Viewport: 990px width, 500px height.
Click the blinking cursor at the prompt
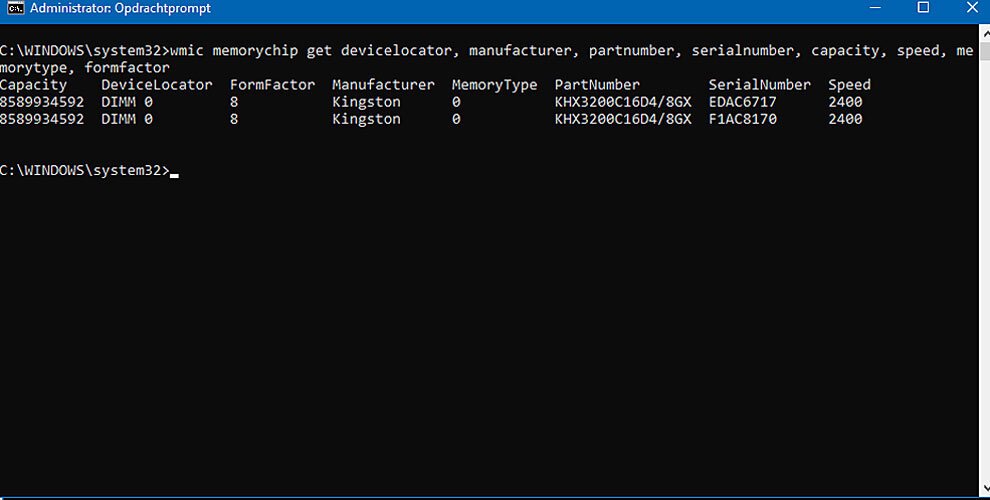coord(174,176)
